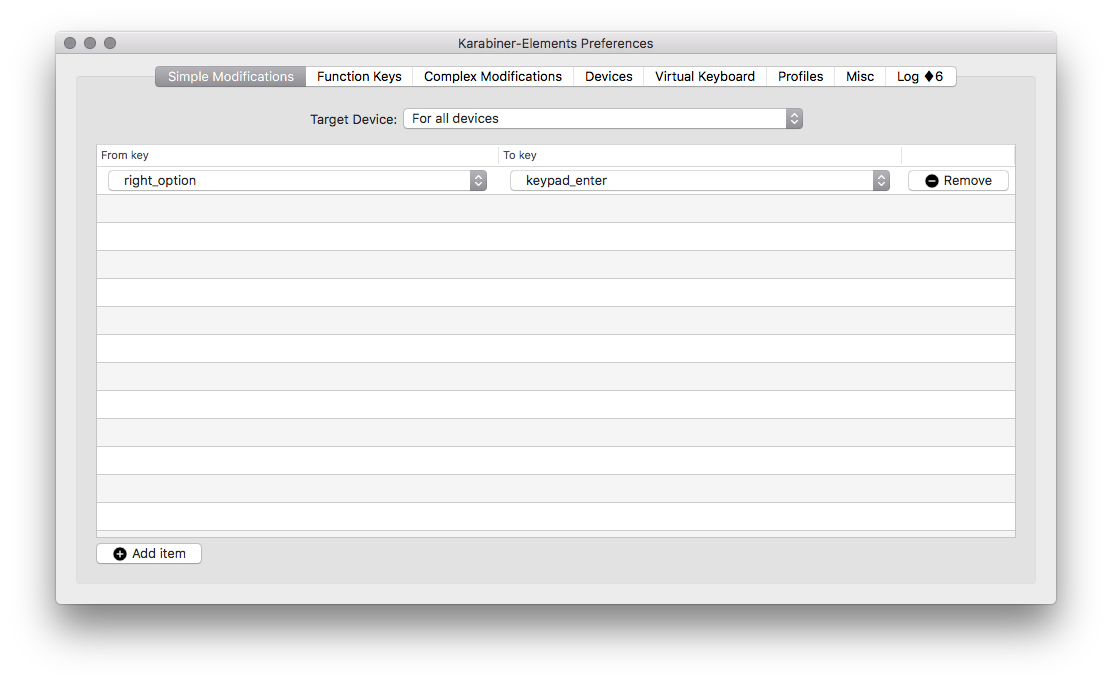Select the Virtual Keyboard tab
Viewport: 1112px width, 684px height.
[x=704, y=77]
